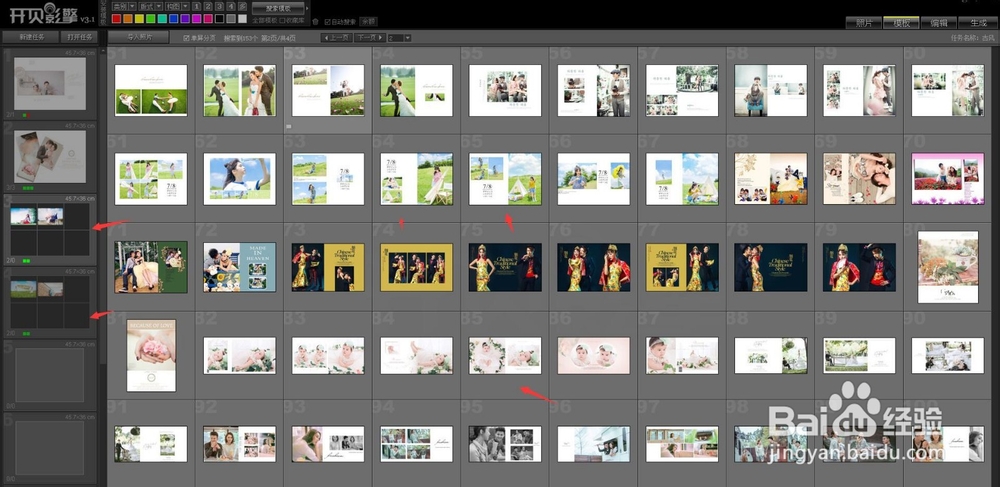This screenshot has width=1000, height=487.
Task: Select 全部模板 all templates option
Action: (x=265, y=20)
